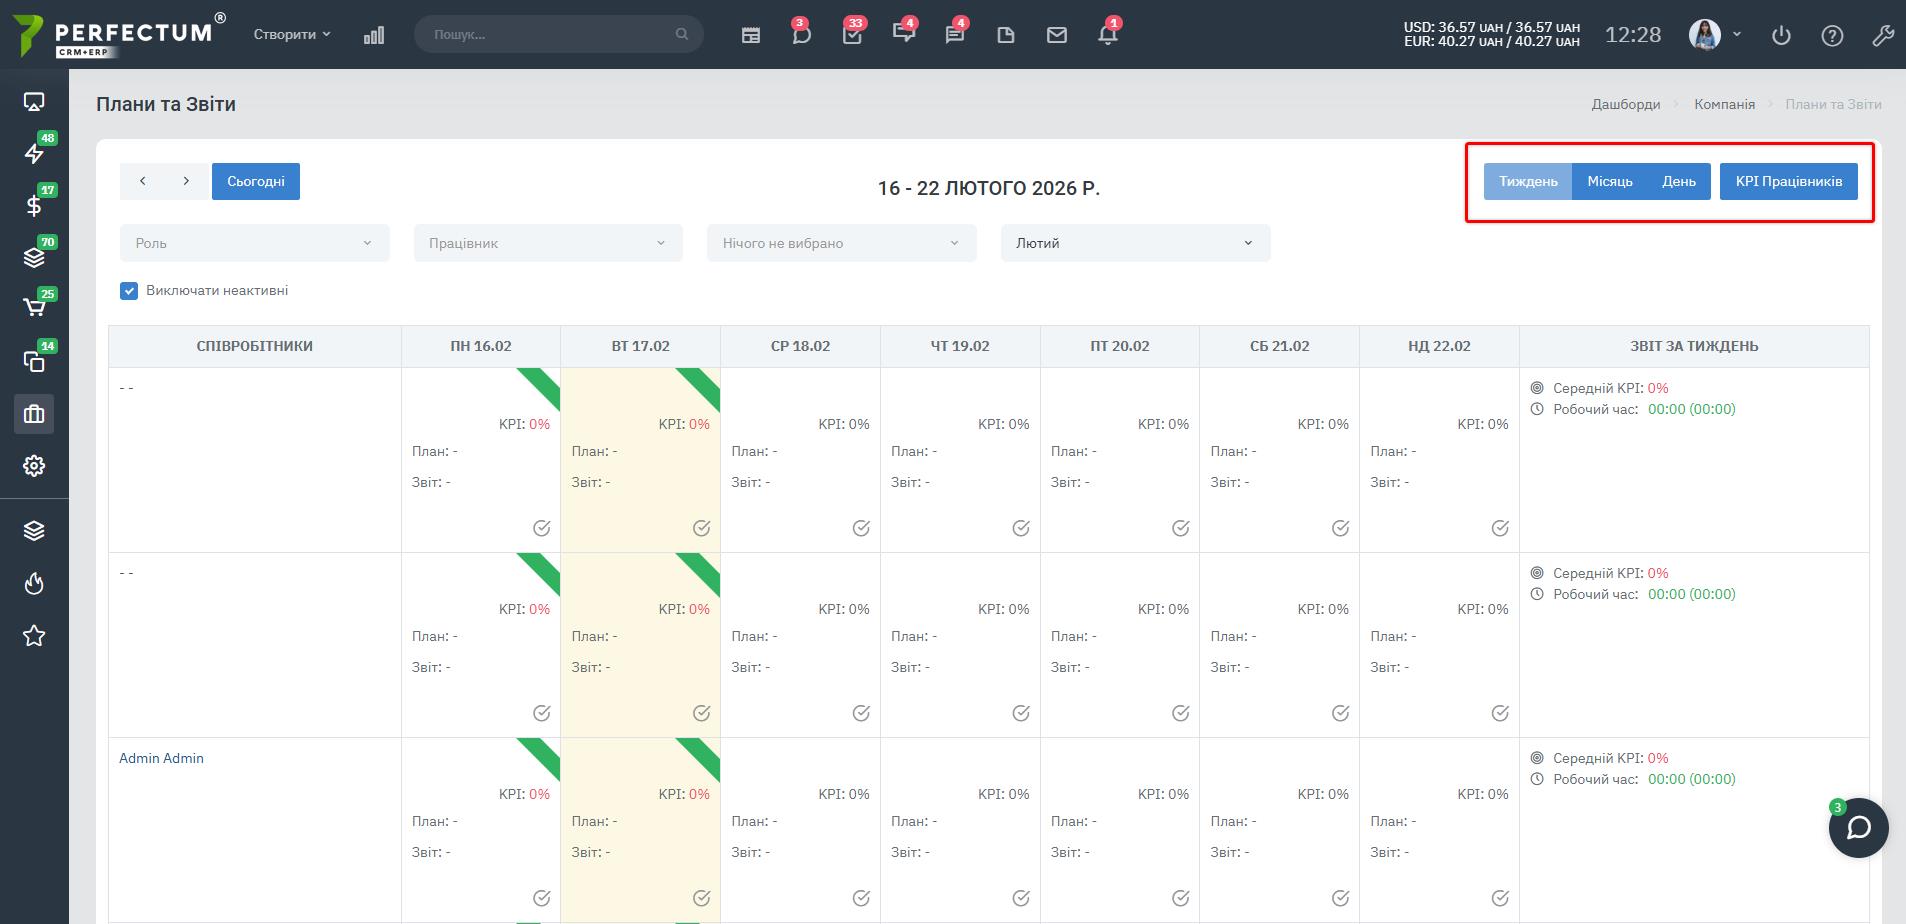Switch to the "День" view tab
Screen dimensions: 1906x924
click(x=1678, y=181)
